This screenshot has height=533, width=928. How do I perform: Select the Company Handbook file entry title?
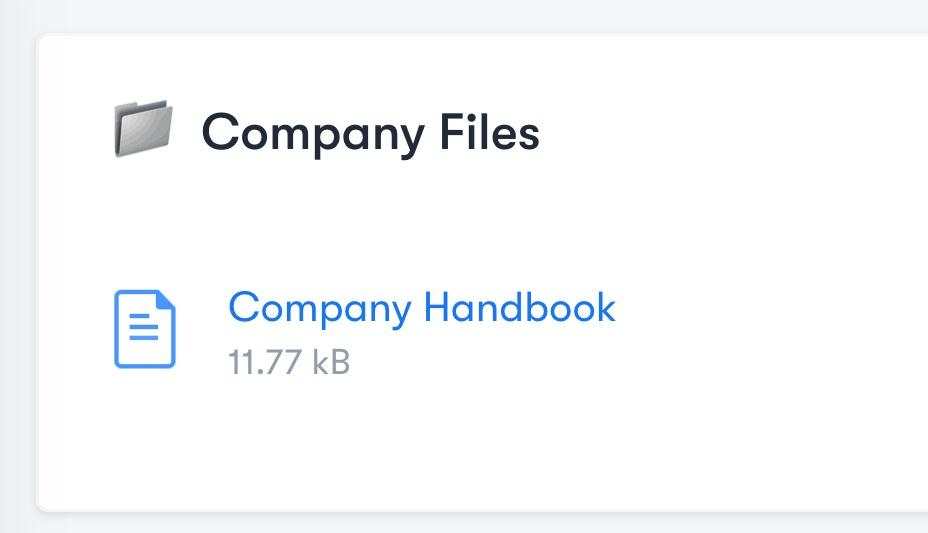(422, 308)
